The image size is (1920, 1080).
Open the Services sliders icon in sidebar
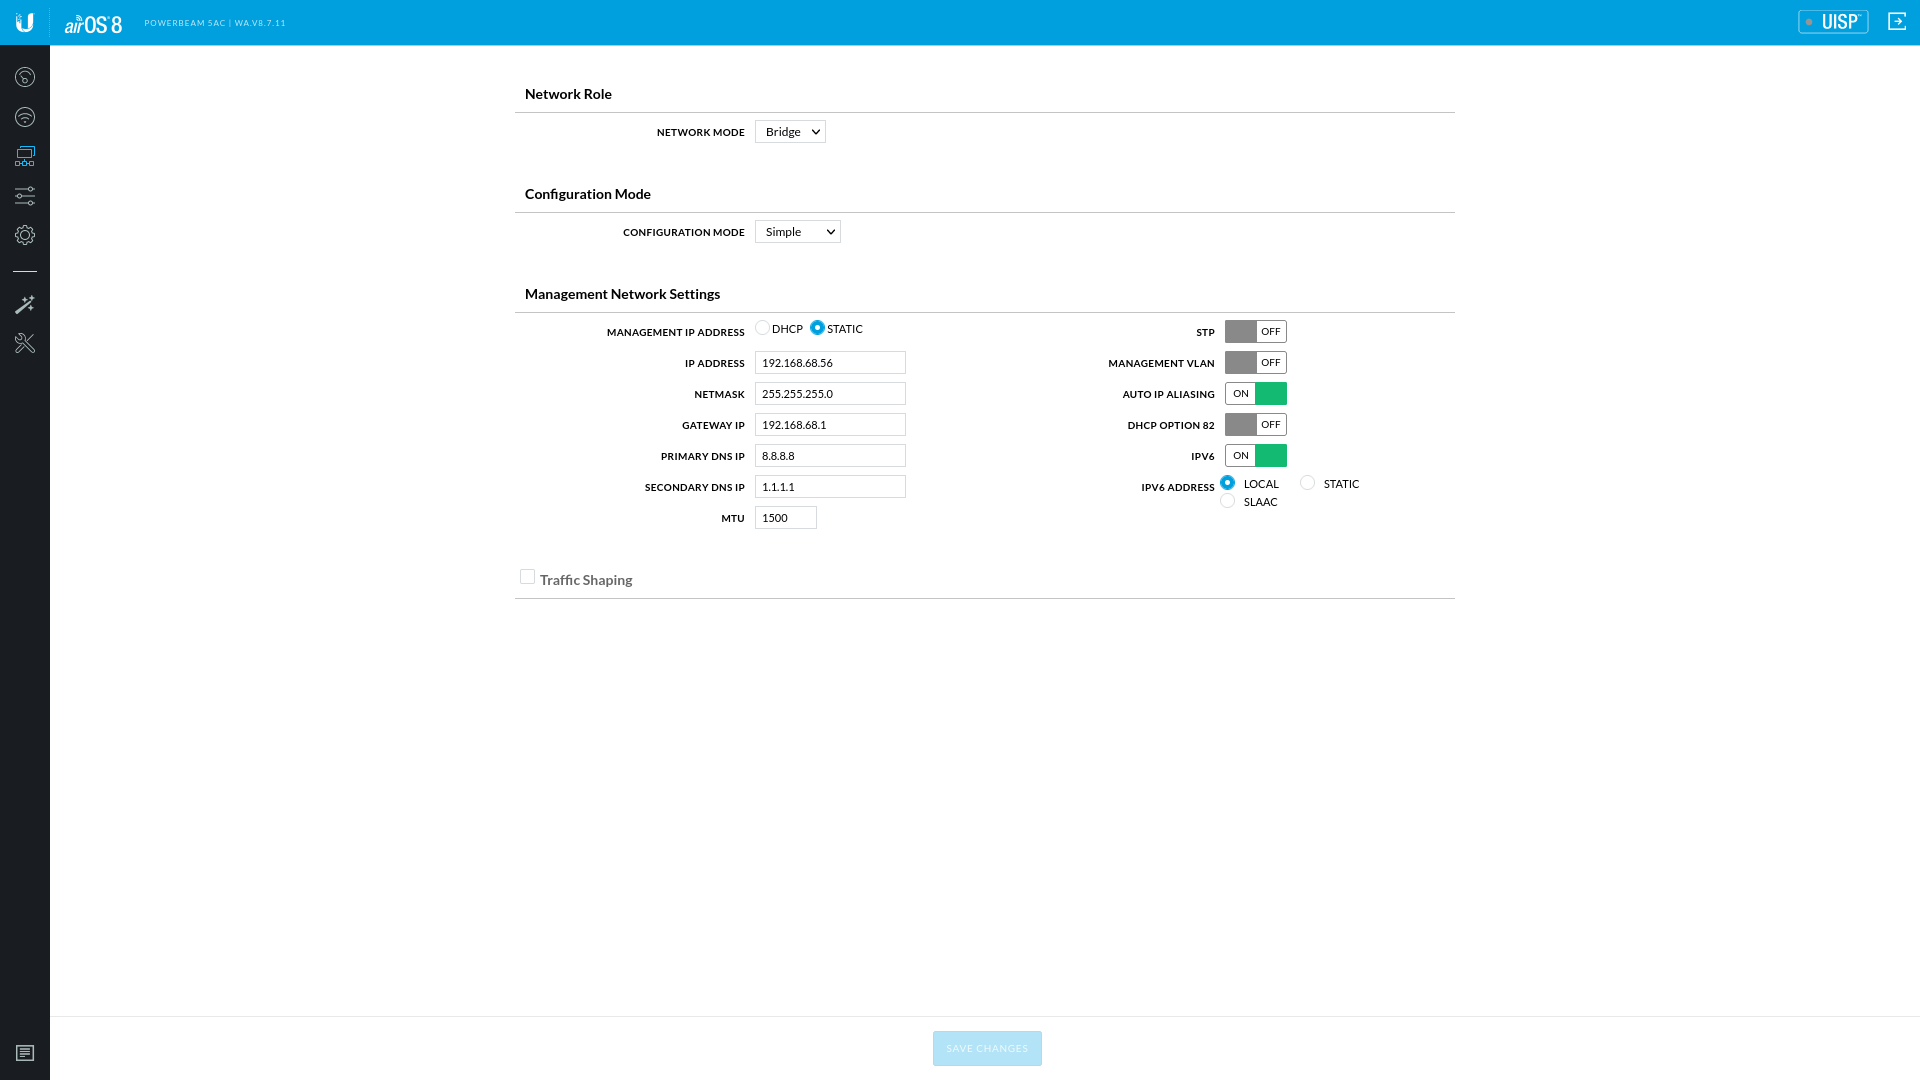point(25,196)
